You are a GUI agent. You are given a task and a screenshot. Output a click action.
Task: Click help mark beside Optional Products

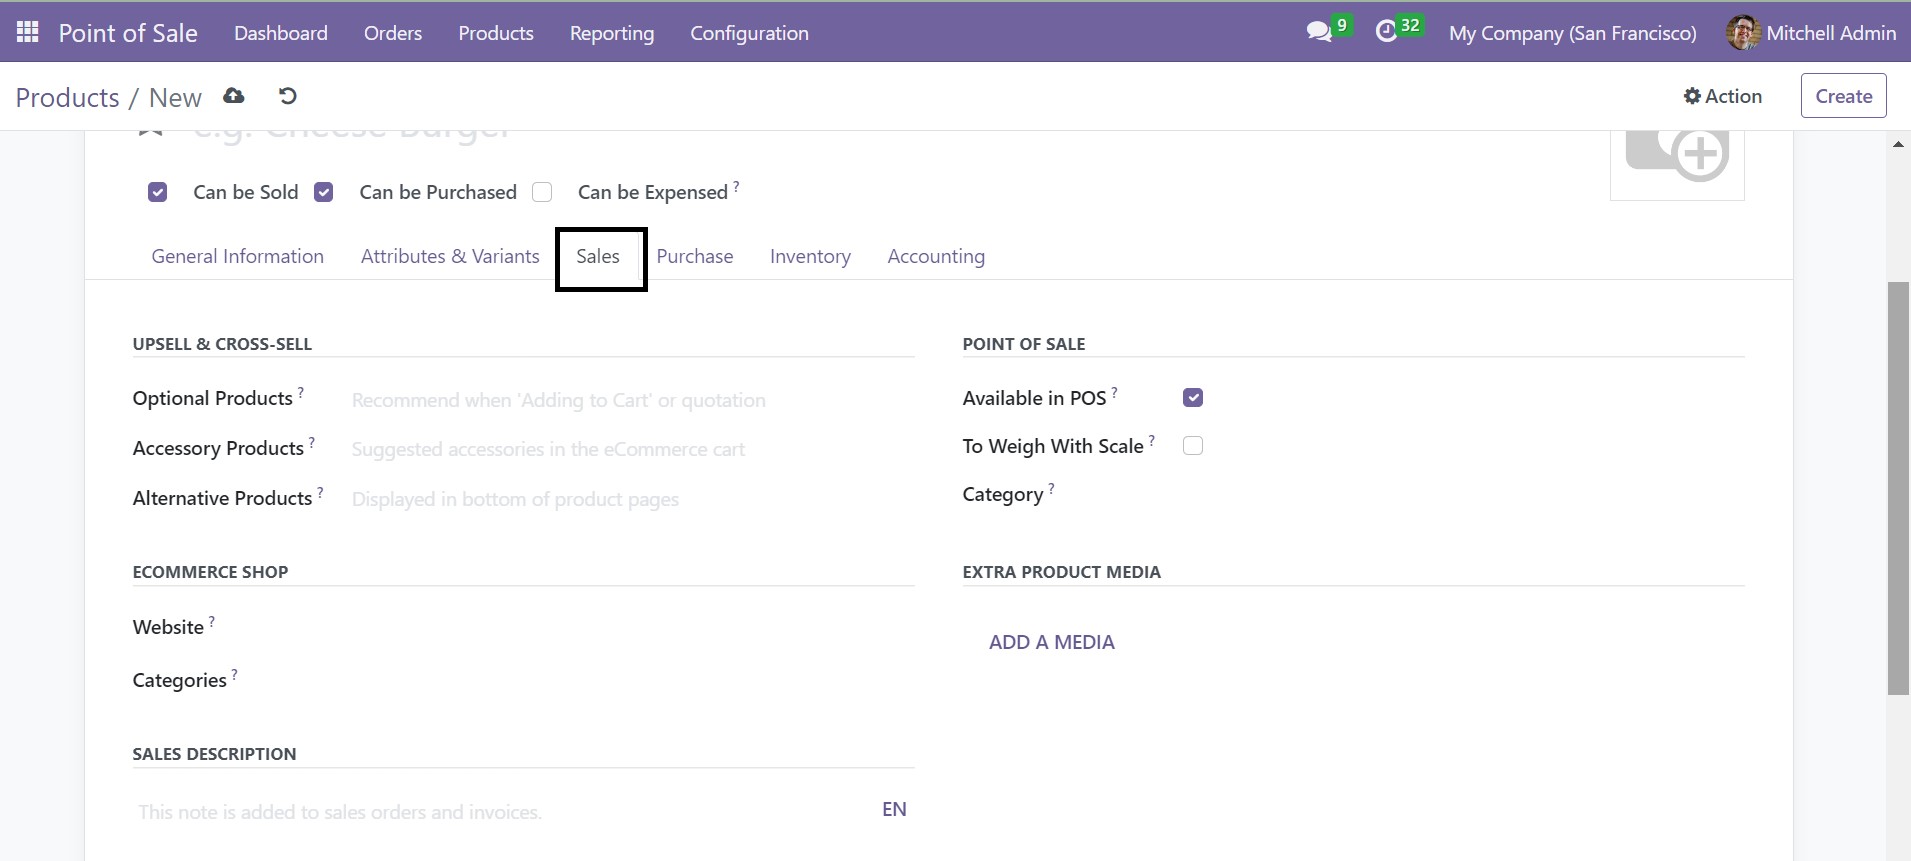tap(301, 392)
